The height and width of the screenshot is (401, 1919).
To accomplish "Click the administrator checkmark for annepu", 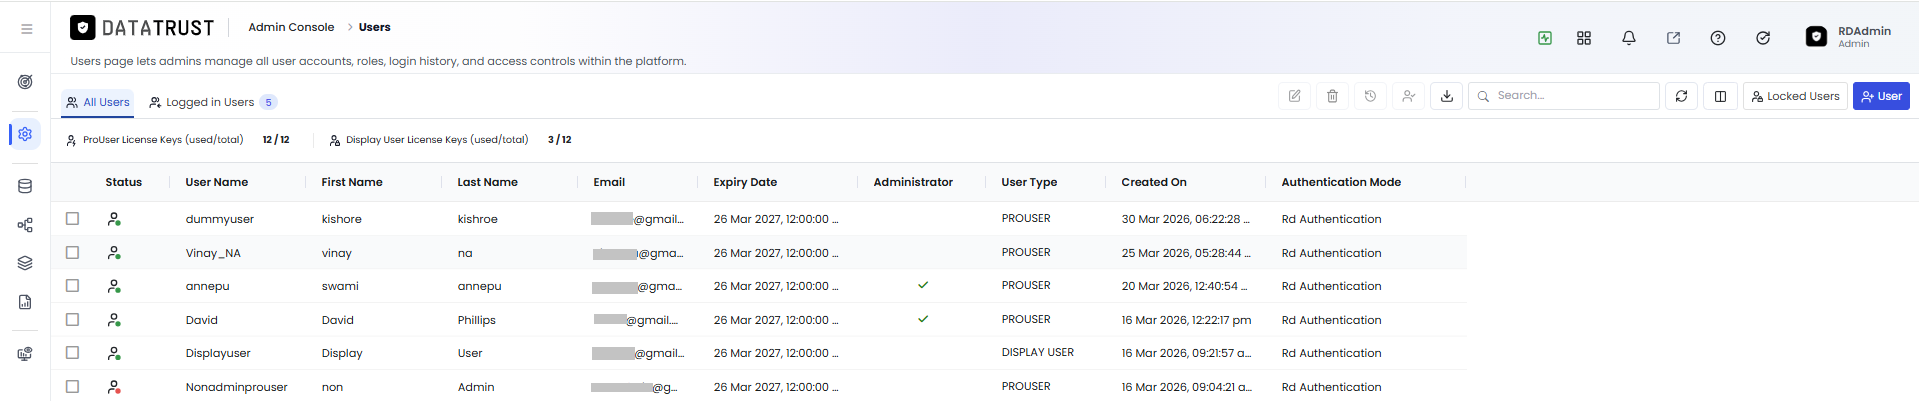I will click(923, 285).
